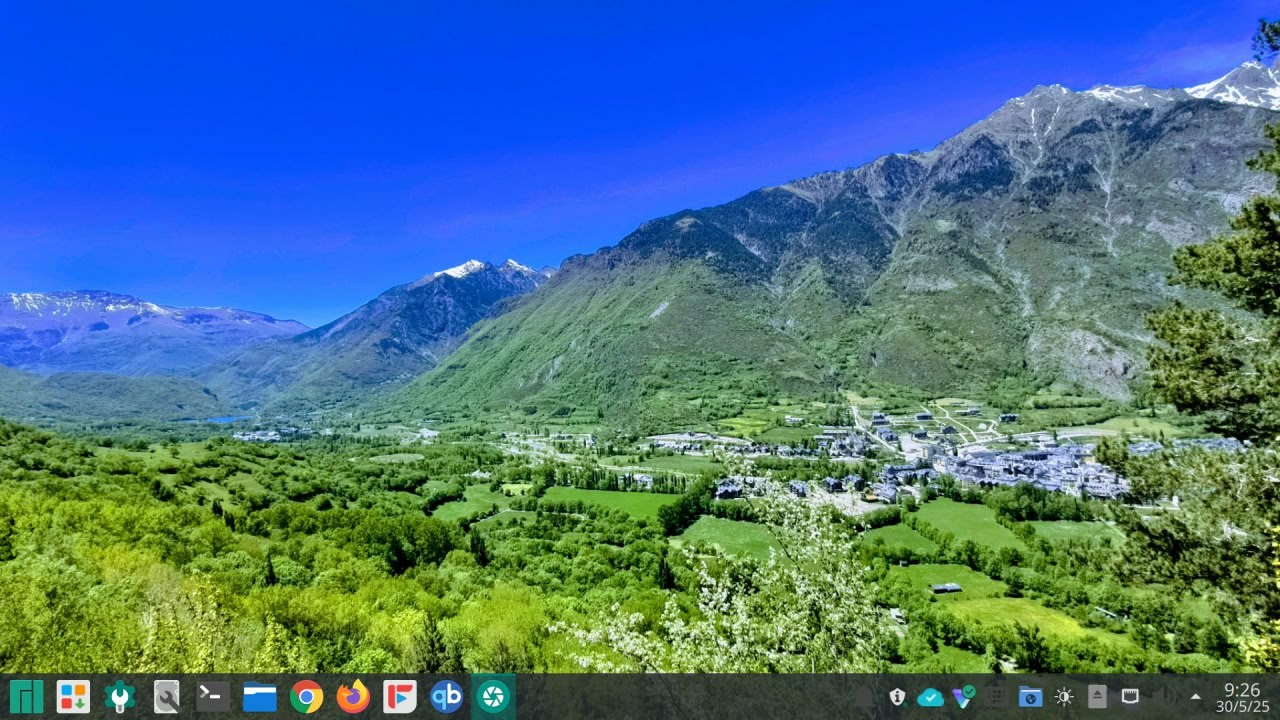Screen dimensions: 1280x720
Task: Launch the Add/Remove Software package manager
Action: click(73, 696)
